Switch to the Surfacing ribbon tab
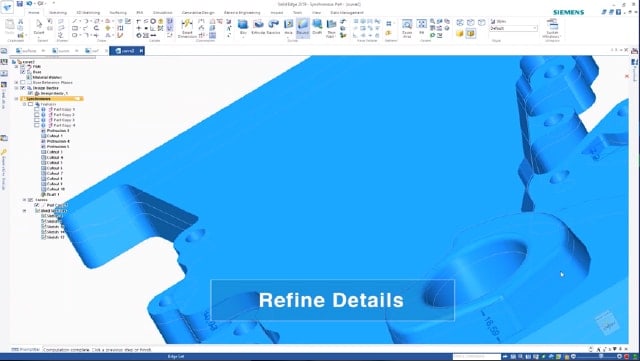The image size is (640, 361). (x=118, y=13)
